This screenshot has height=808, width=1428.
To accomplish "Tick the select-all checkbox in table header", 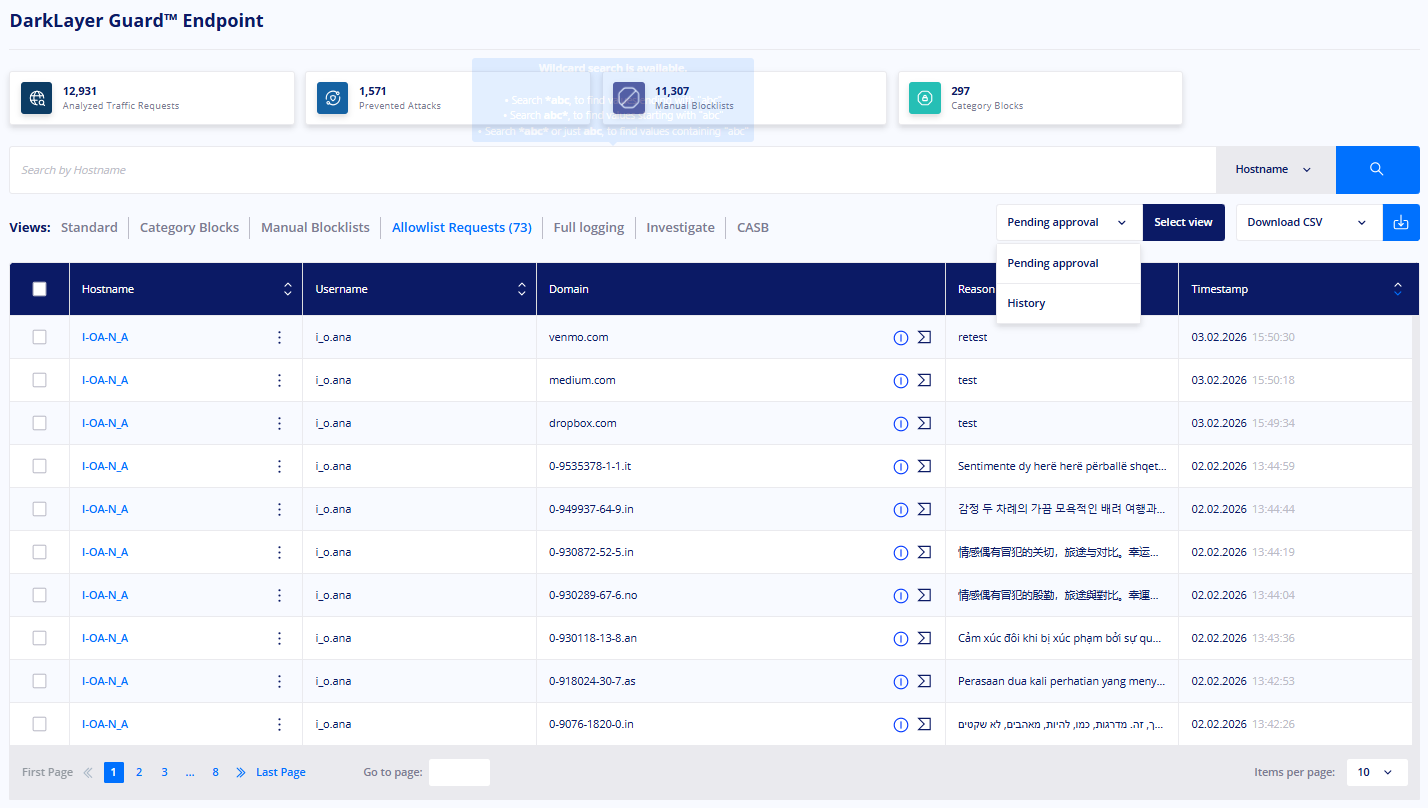I will point(40,289).
